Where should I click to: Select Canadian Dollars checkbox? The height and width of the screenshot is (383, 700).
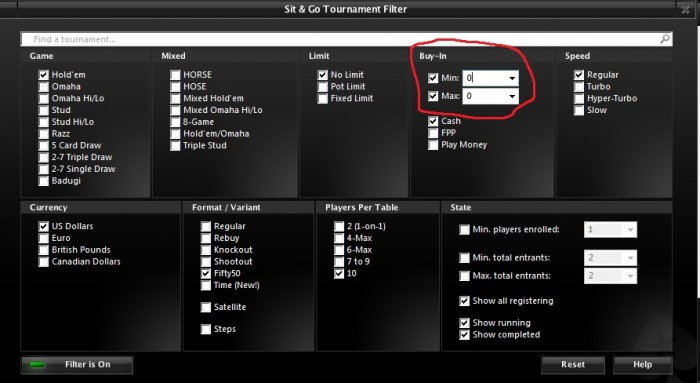[43, 262]
